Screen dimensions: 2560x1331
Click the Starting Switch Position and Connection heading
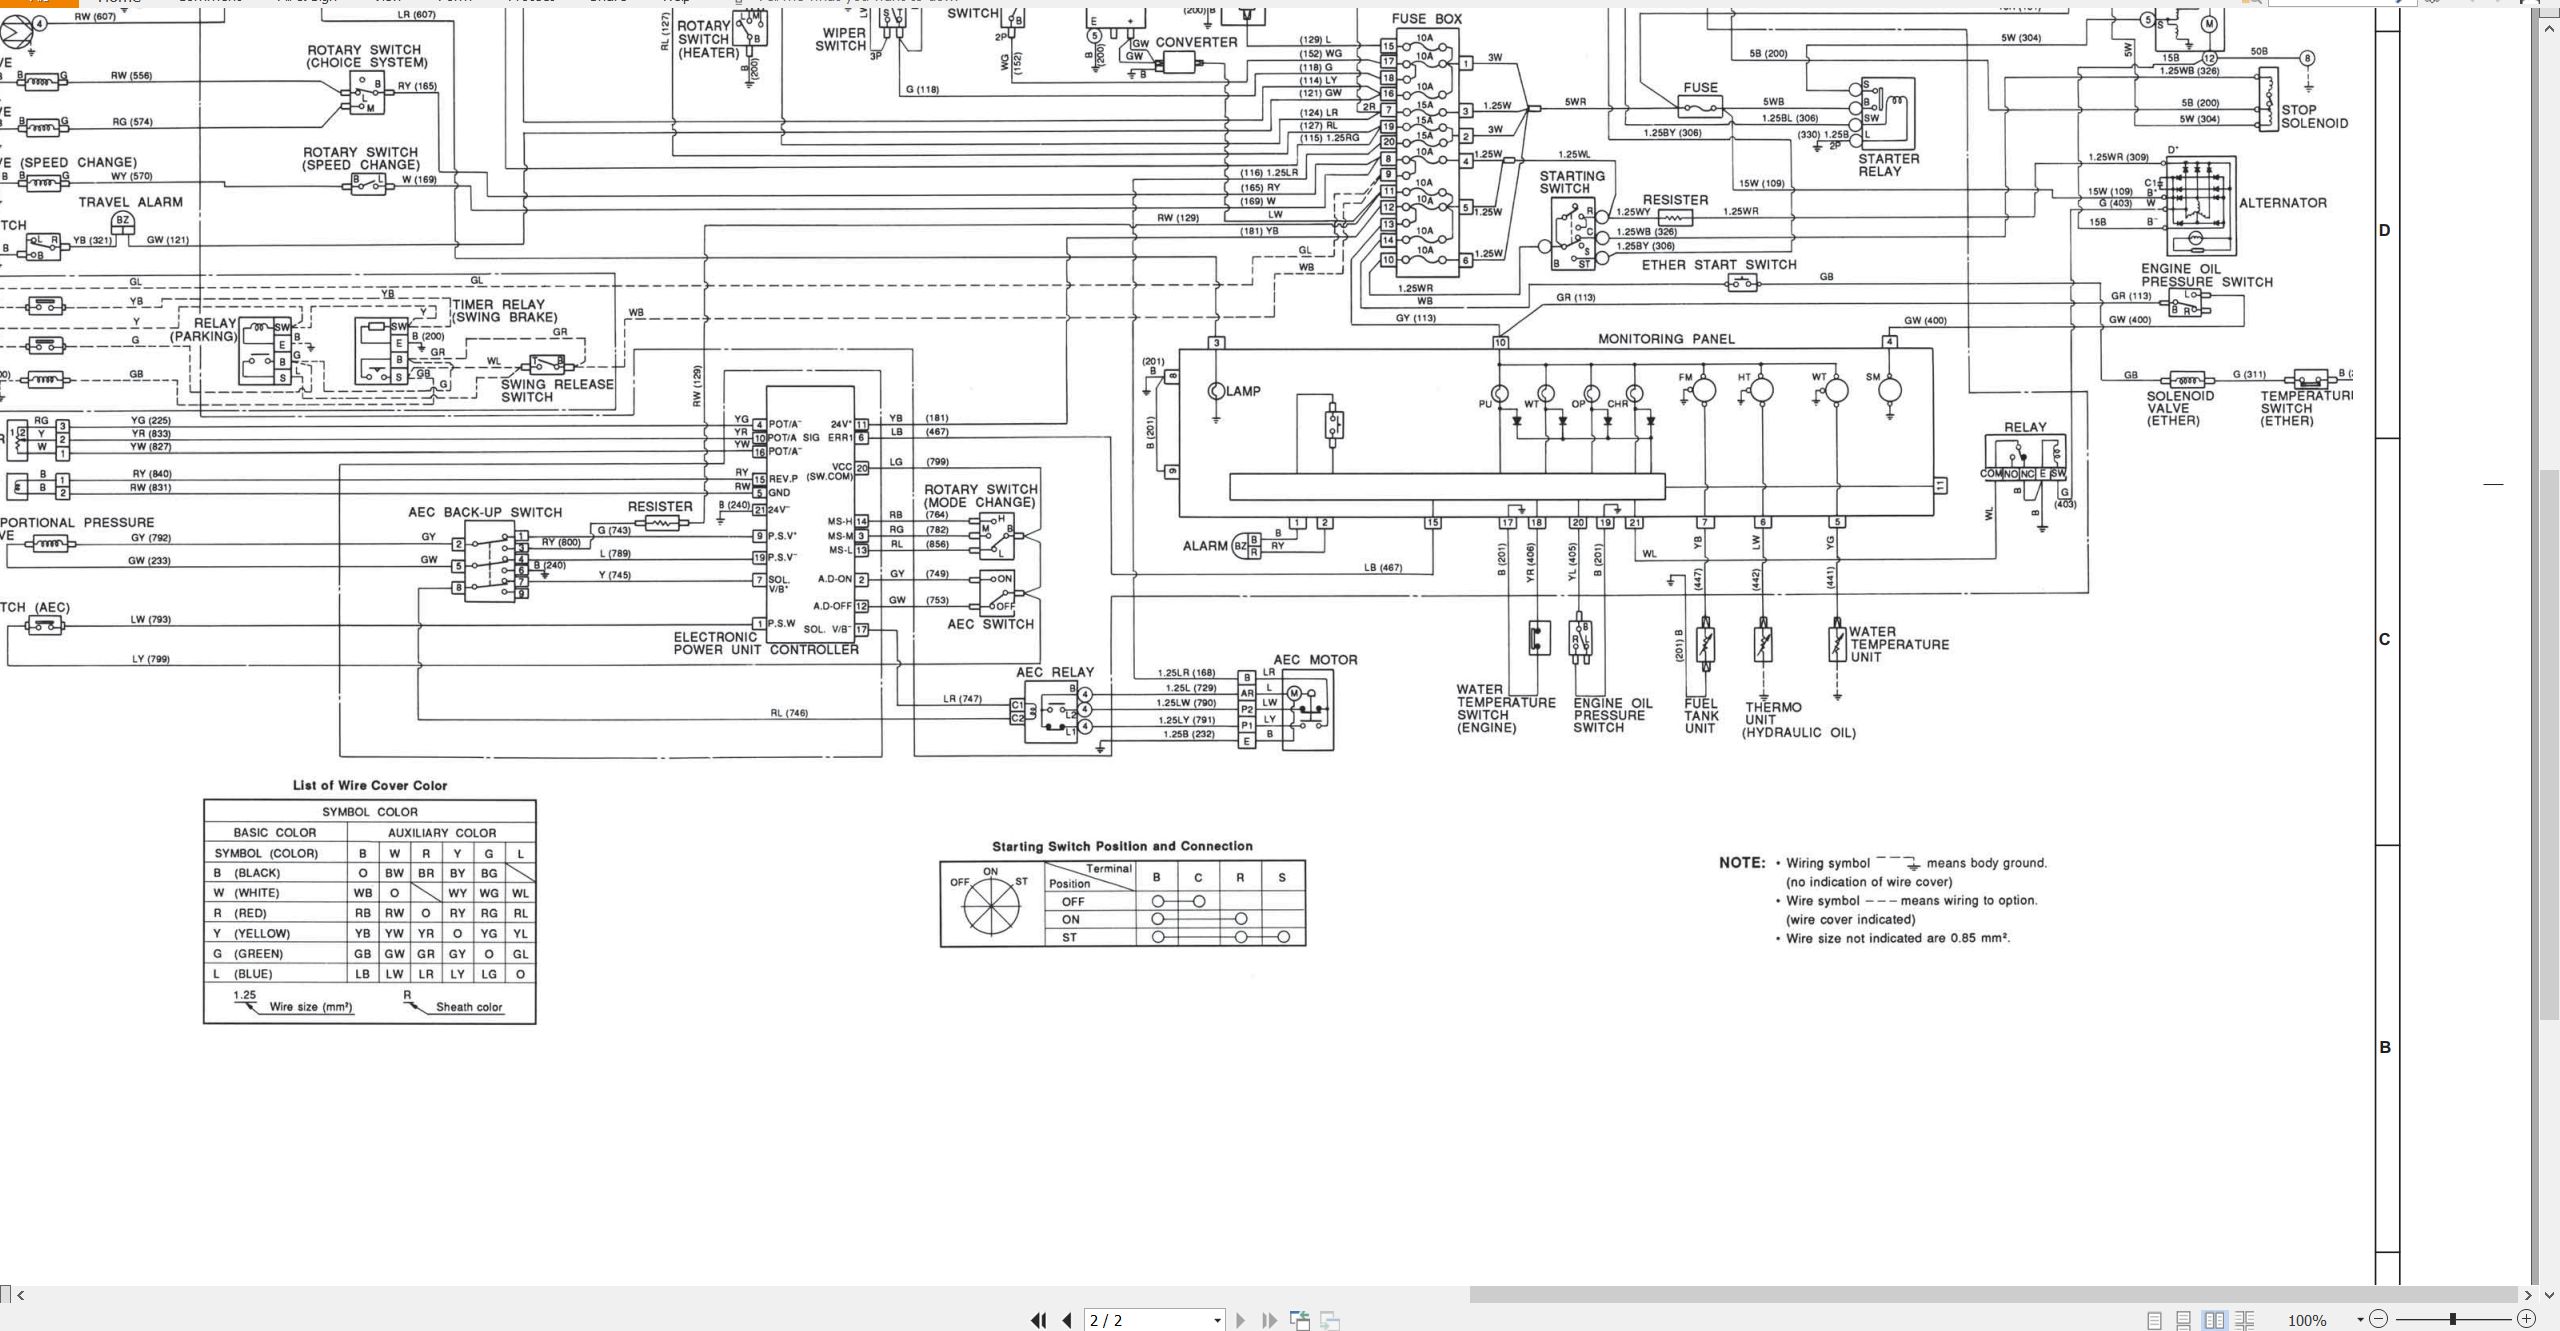click(1122, 846)
